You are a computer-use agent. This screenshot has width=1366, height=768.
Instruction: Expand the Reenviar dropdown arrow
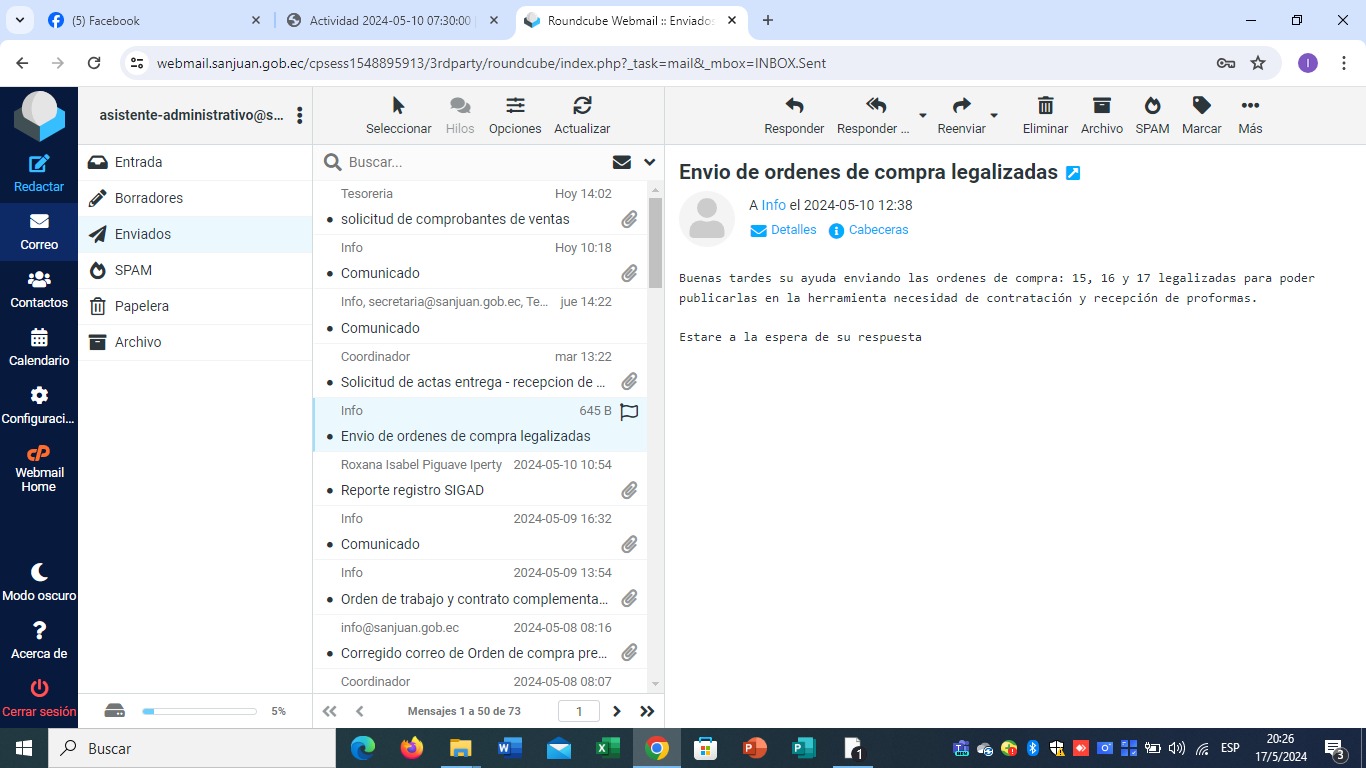pos(994,115)
